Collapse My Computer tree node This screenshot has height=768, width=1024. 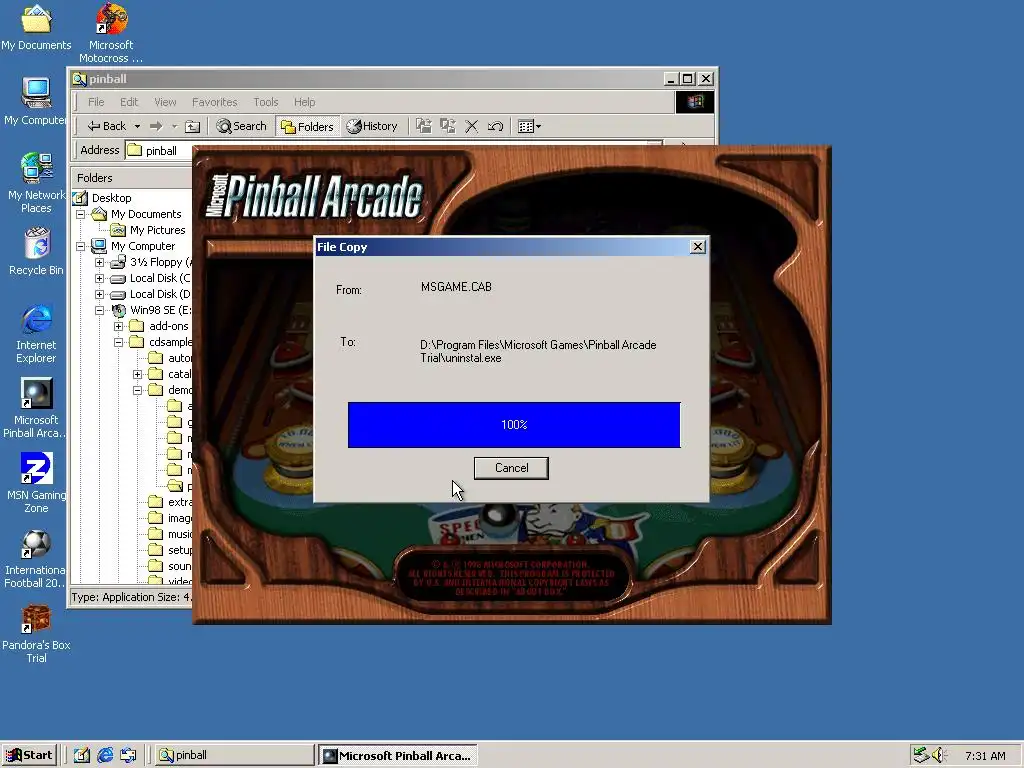[x=81, y=246]
